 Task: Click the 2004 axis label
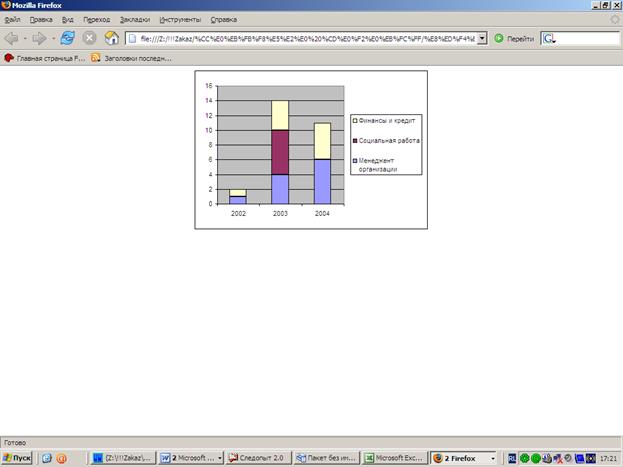pyautogui.click(x=322, y=214)
